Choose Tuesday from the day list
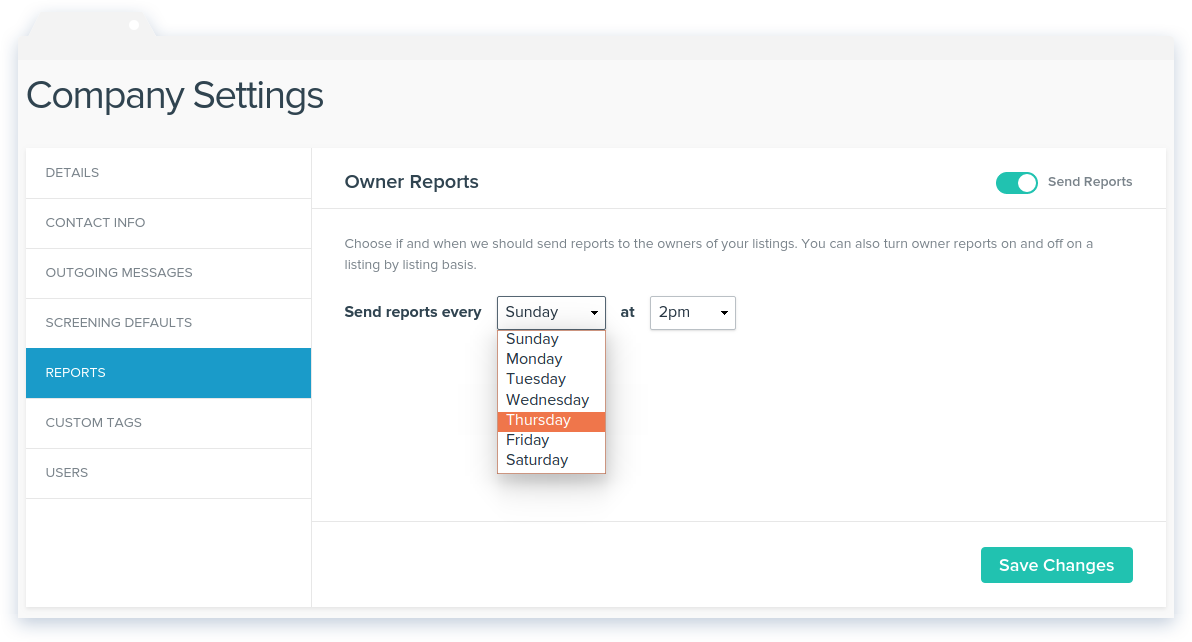This screenshot has width=1192, height=642. (x=551, y=379)
